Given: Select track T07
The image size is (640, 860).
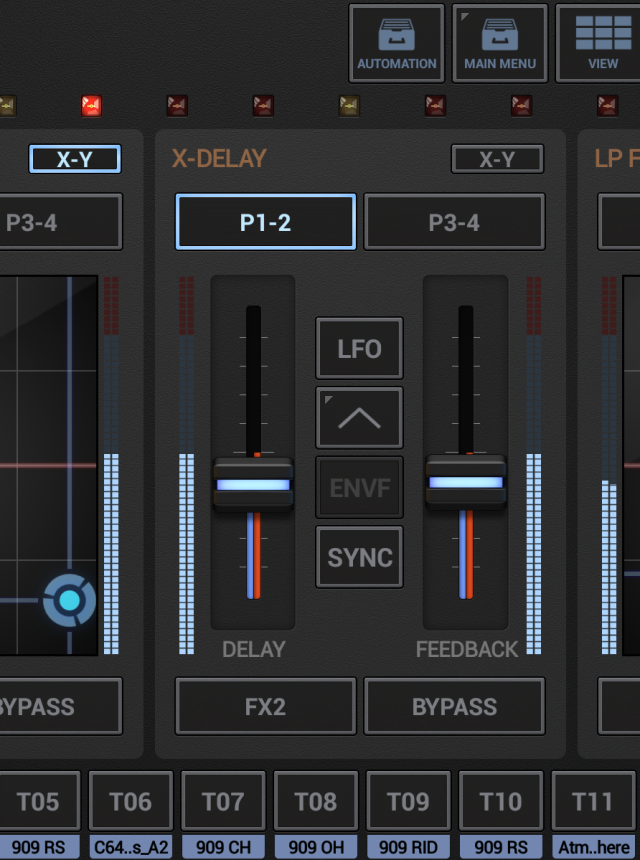Looking at the screenshot, I should (223, 801).
